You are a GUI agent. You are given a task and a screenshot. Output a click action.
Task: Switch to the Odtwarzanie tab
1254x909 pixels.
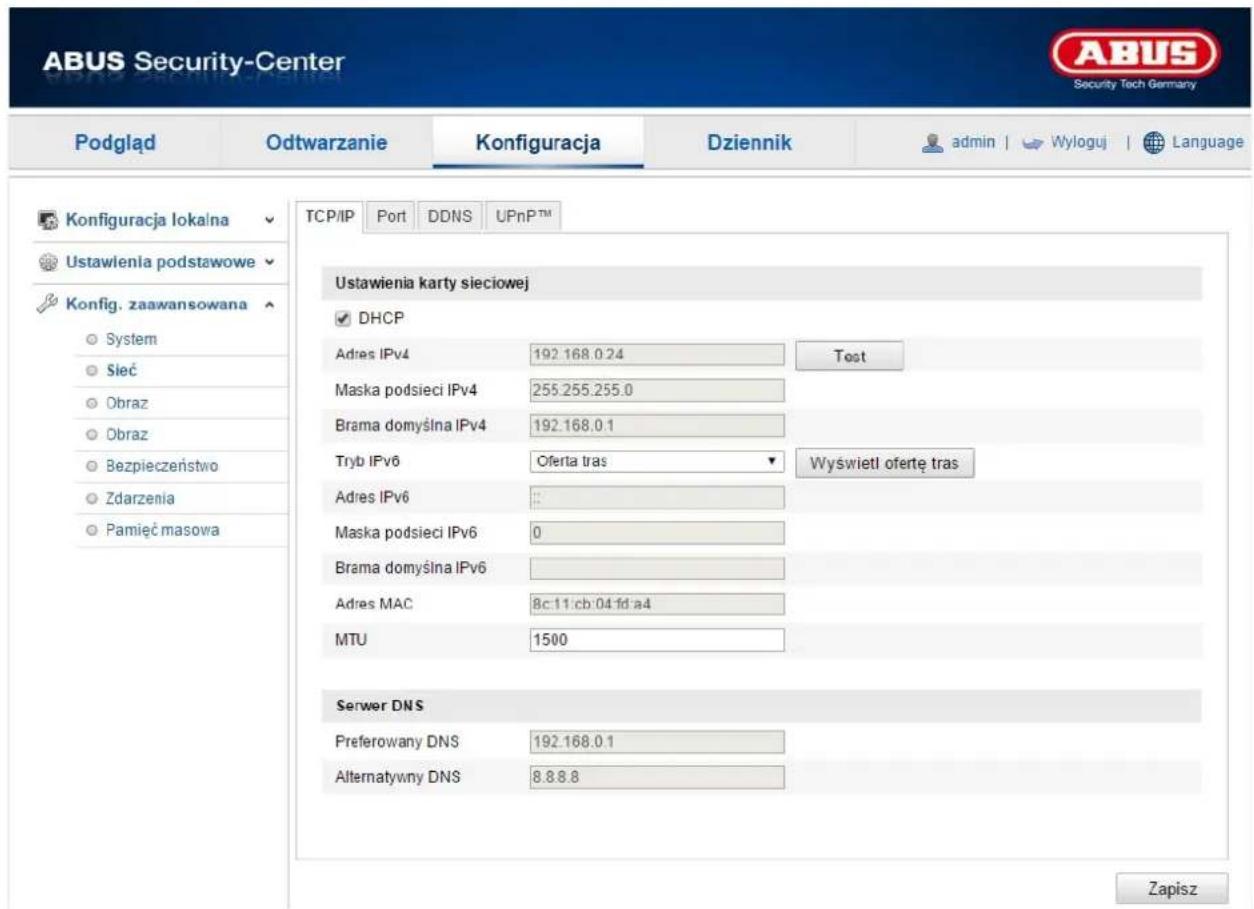326,144
